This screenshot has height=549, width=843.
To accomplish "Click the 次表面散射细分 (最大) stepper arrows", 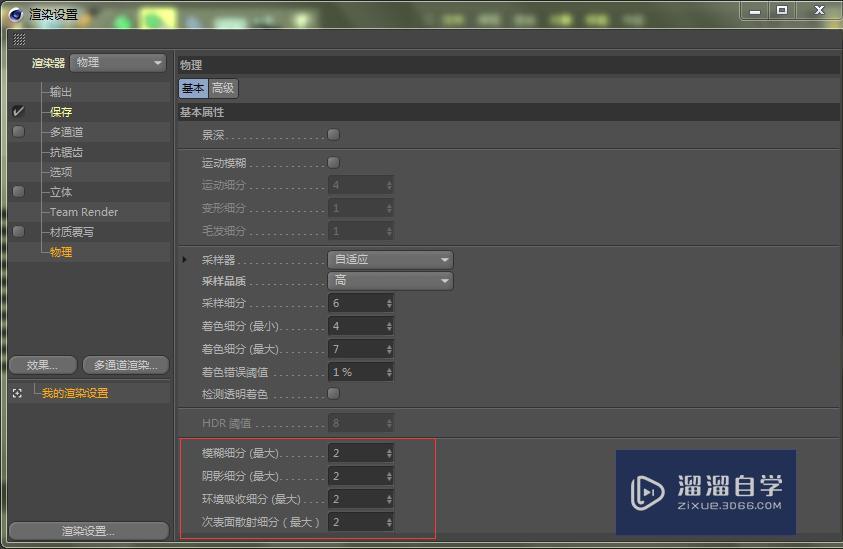I will [x=389, y=522].
